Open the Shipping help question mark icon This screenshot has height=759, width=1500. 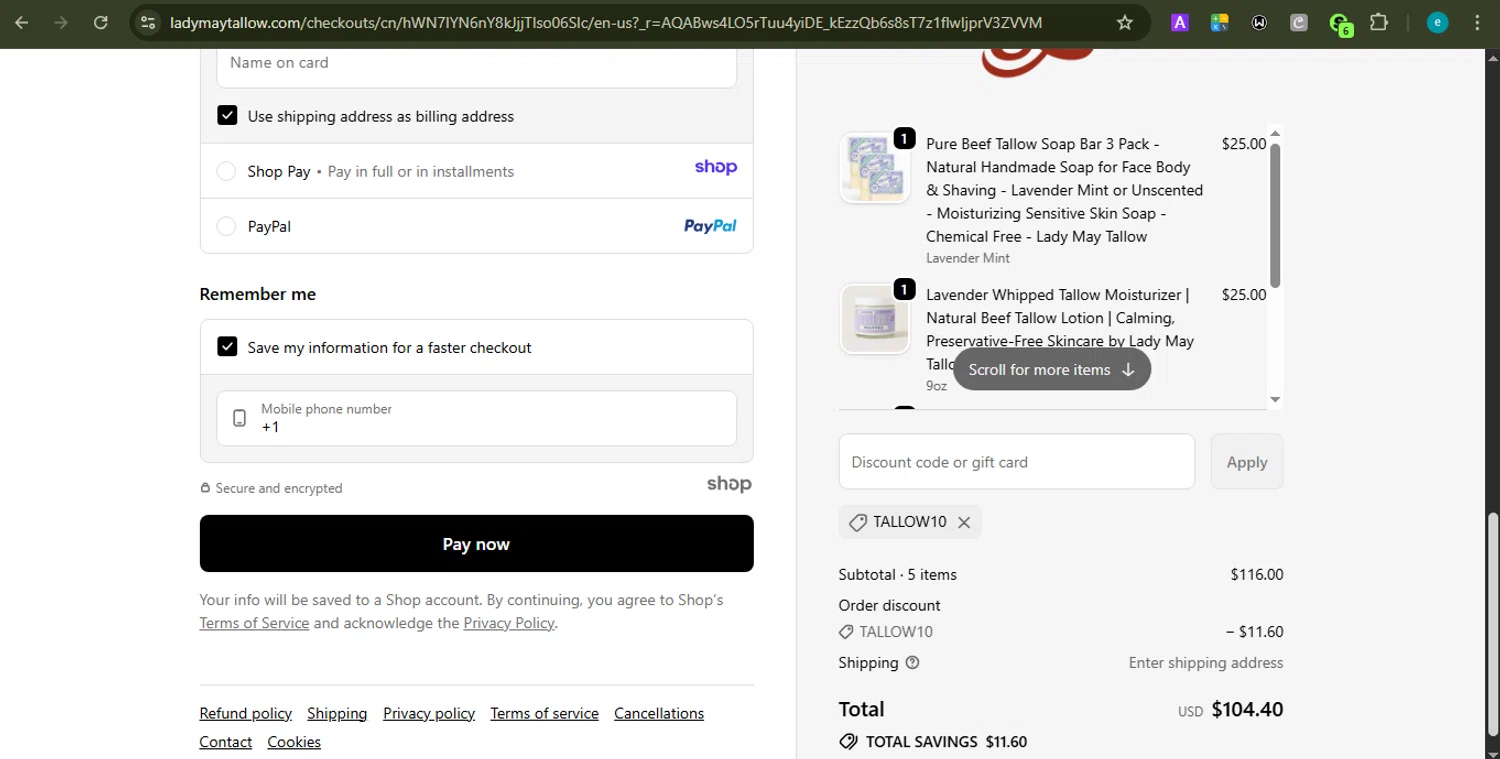click(x=912, y=662)
